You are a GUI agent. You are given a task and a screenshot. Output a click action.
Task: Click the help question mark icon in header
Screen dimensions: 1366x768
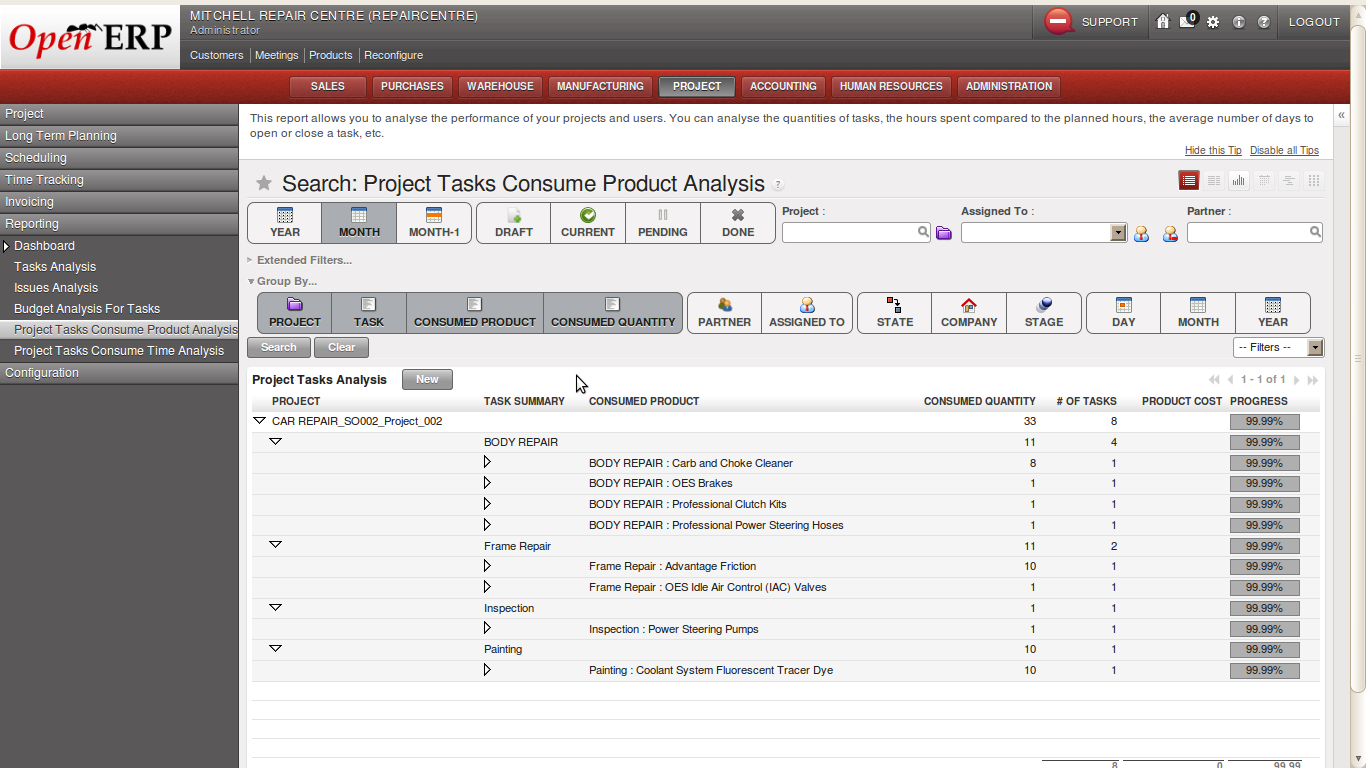click(1264, 22)
